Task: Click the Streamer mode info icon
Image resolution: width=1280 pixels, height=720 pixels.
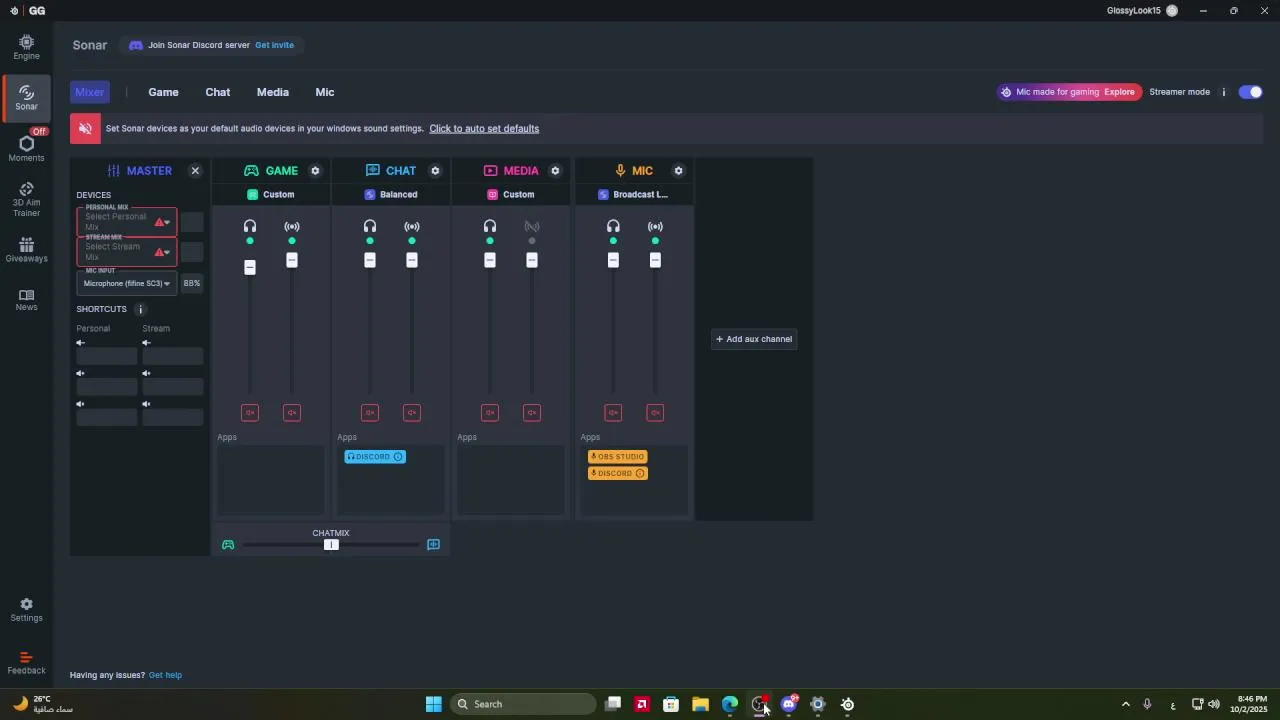Action: pos(1223,92)
